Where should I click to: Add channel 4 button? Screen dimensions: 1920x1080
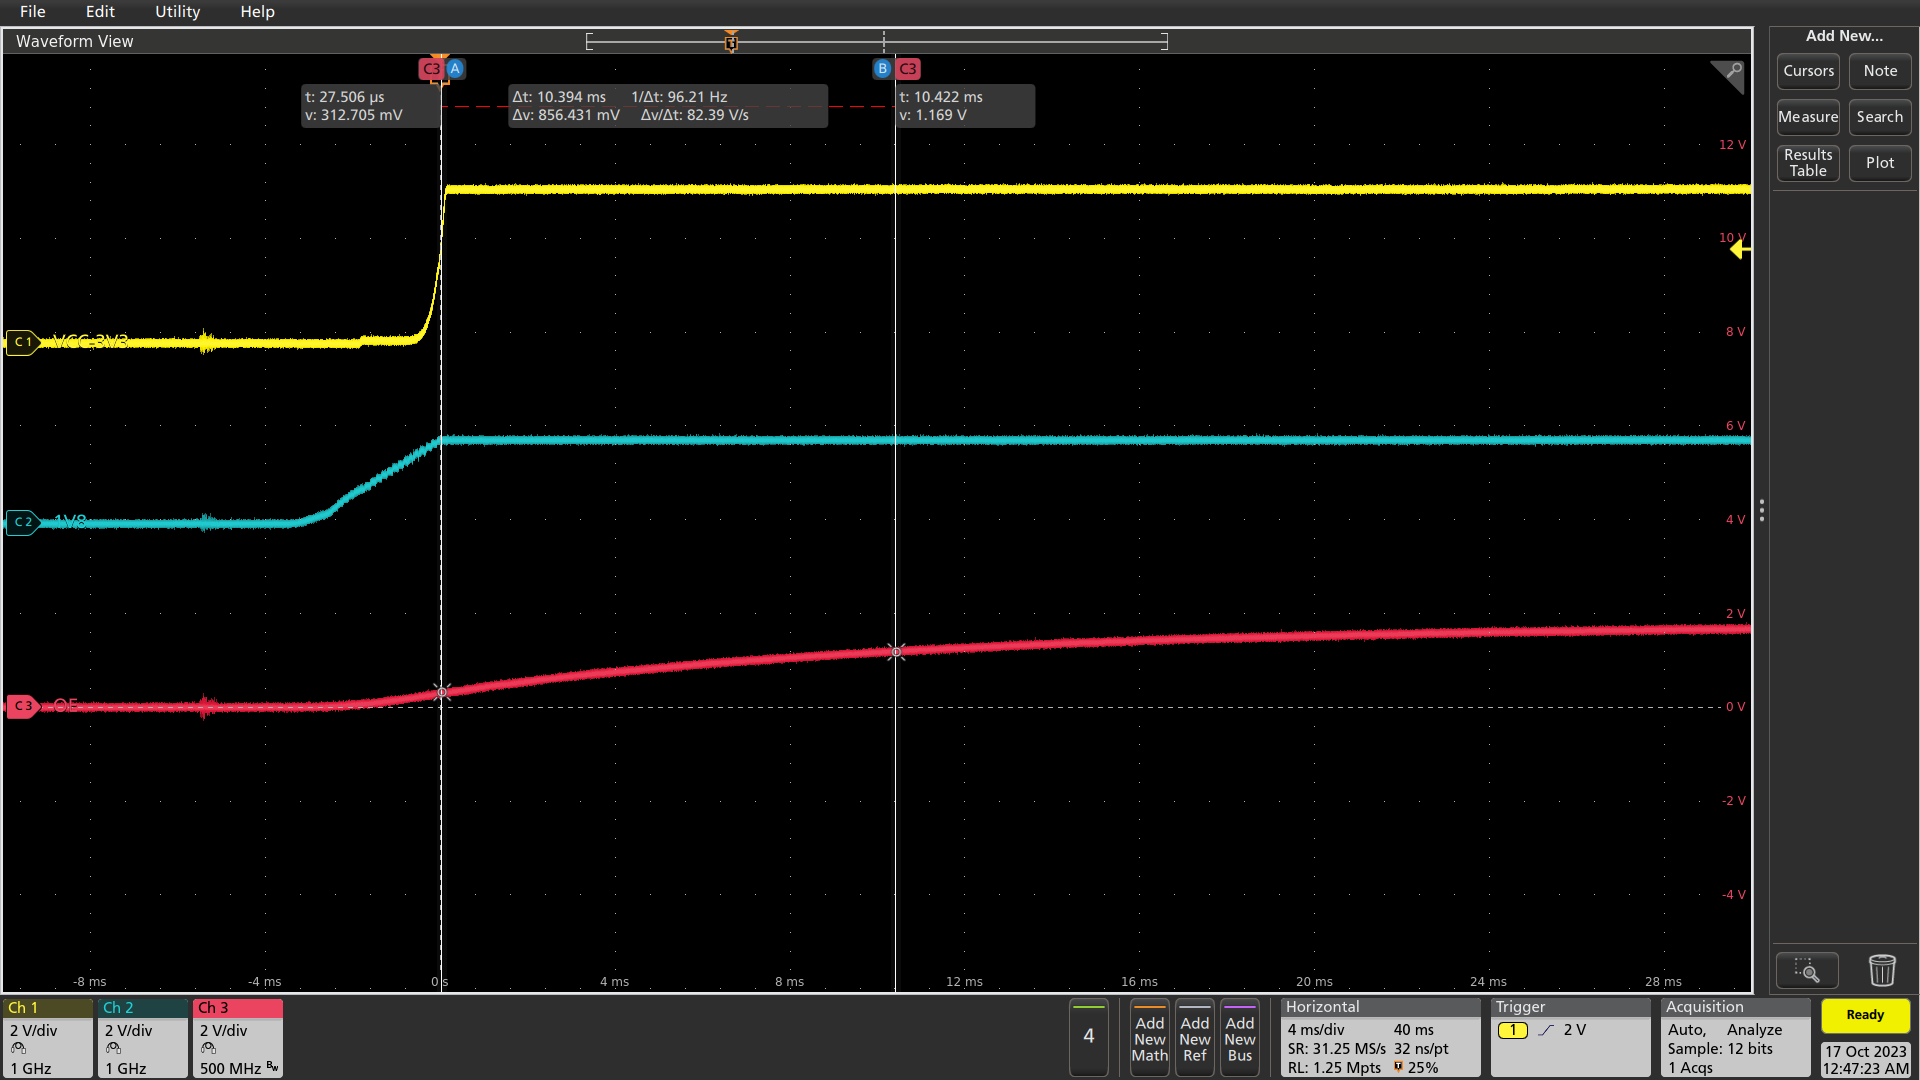point(1089,1037)
